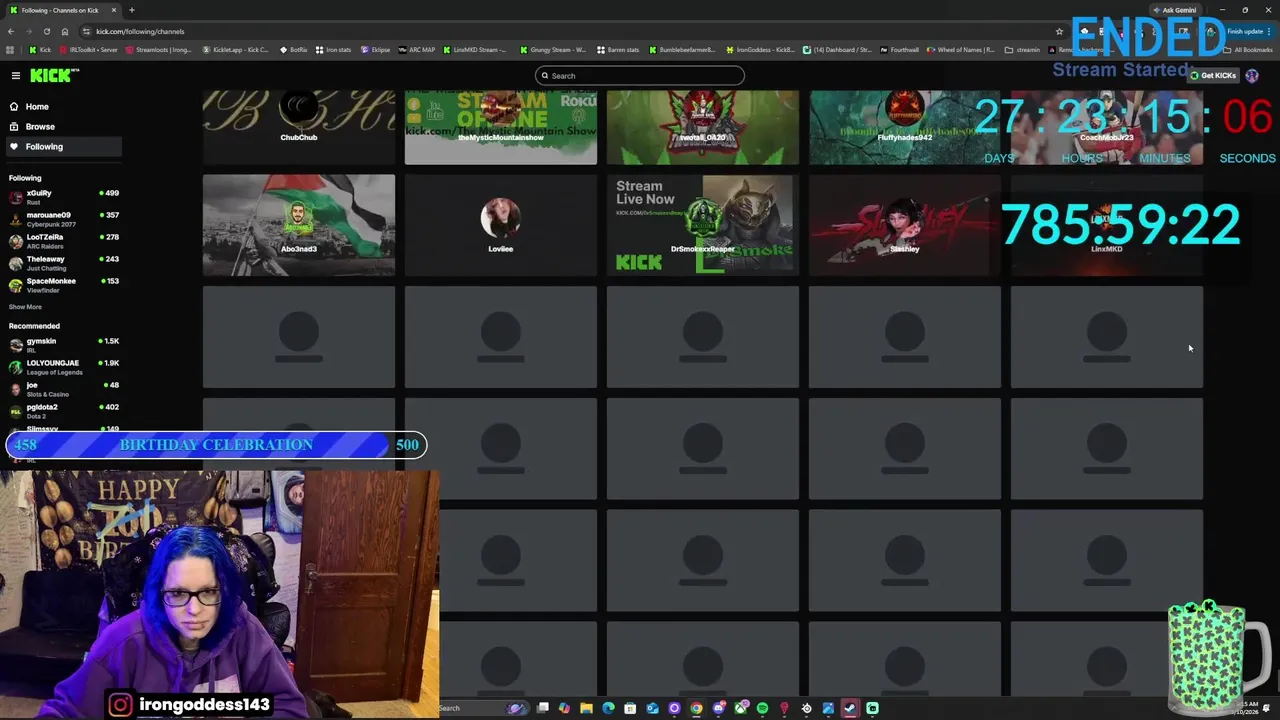
Task: Open ARC MAP bookmark
Action: coord(417,49)
